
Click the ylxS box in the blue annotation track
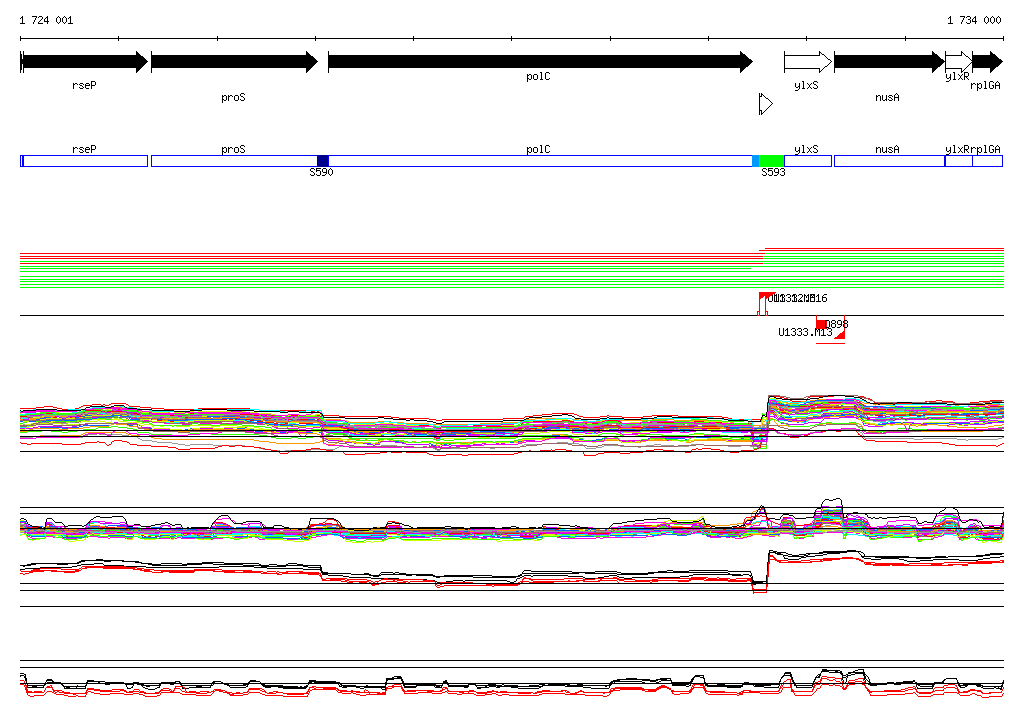(808, 161)
